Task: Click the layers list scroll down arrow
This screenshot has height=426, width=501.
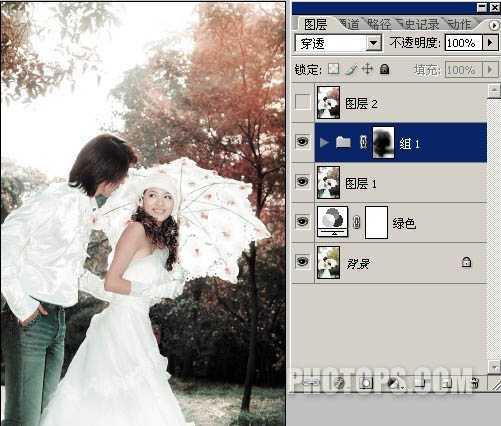Action: click(493, 366)
